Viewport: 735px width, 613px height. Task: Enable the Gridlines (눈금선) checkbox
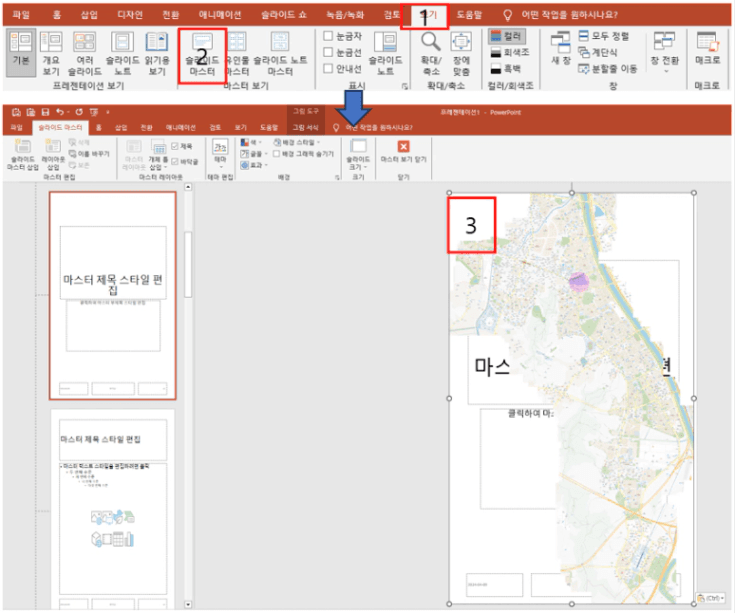click(328, 52)
